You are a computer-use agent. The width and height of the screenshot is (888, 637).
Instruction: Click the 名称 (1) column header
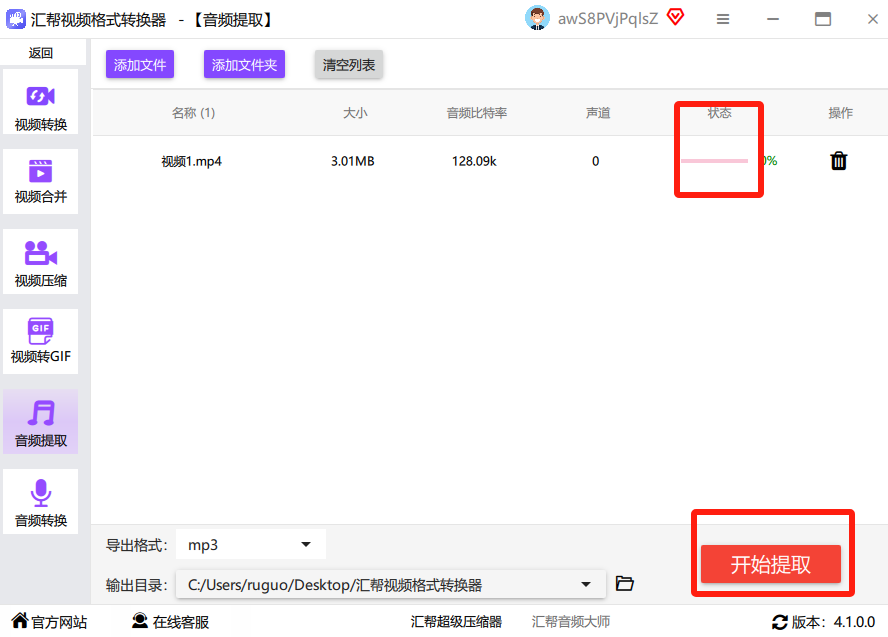pyautogui.click(x=194, y=113)
